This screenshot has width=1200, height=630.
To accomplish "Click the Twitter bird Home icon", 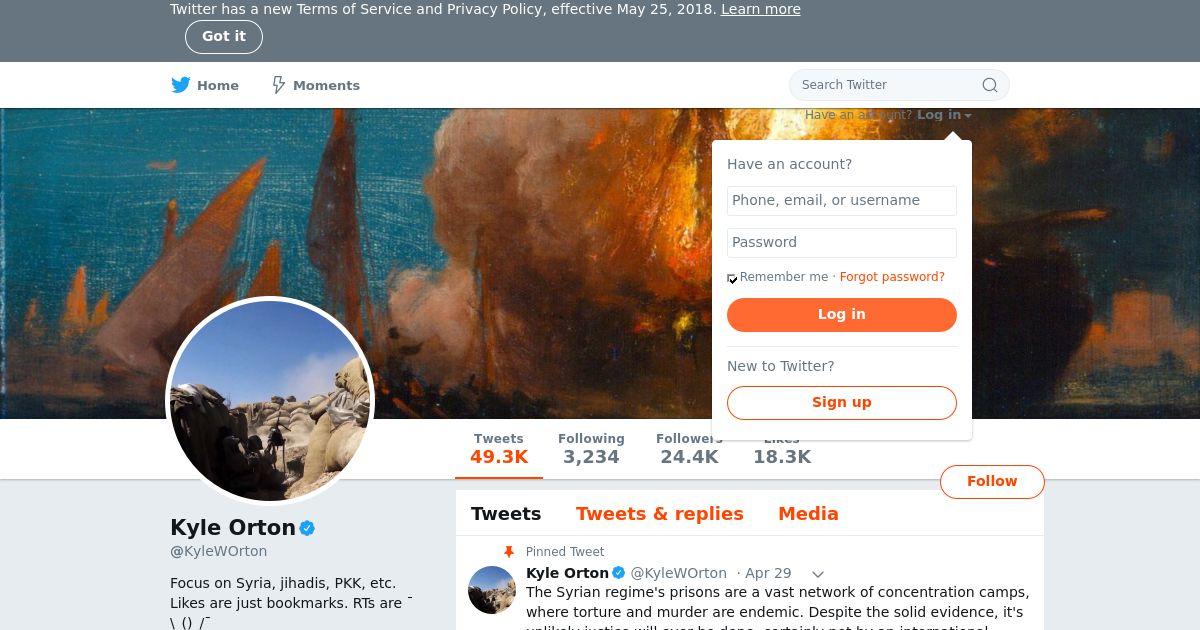I will (x=181, y=85).
